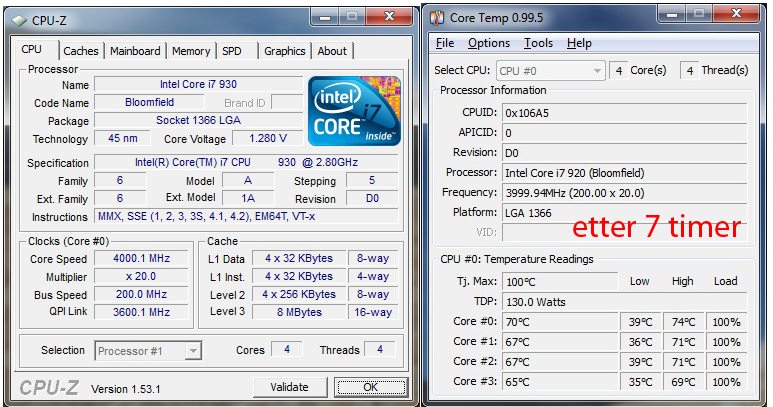Image resolution: width=773 pixels, height=407 pixels.
Task: Click the Platform field 'LGA 1366'
Action: click(x=625, y=213)
